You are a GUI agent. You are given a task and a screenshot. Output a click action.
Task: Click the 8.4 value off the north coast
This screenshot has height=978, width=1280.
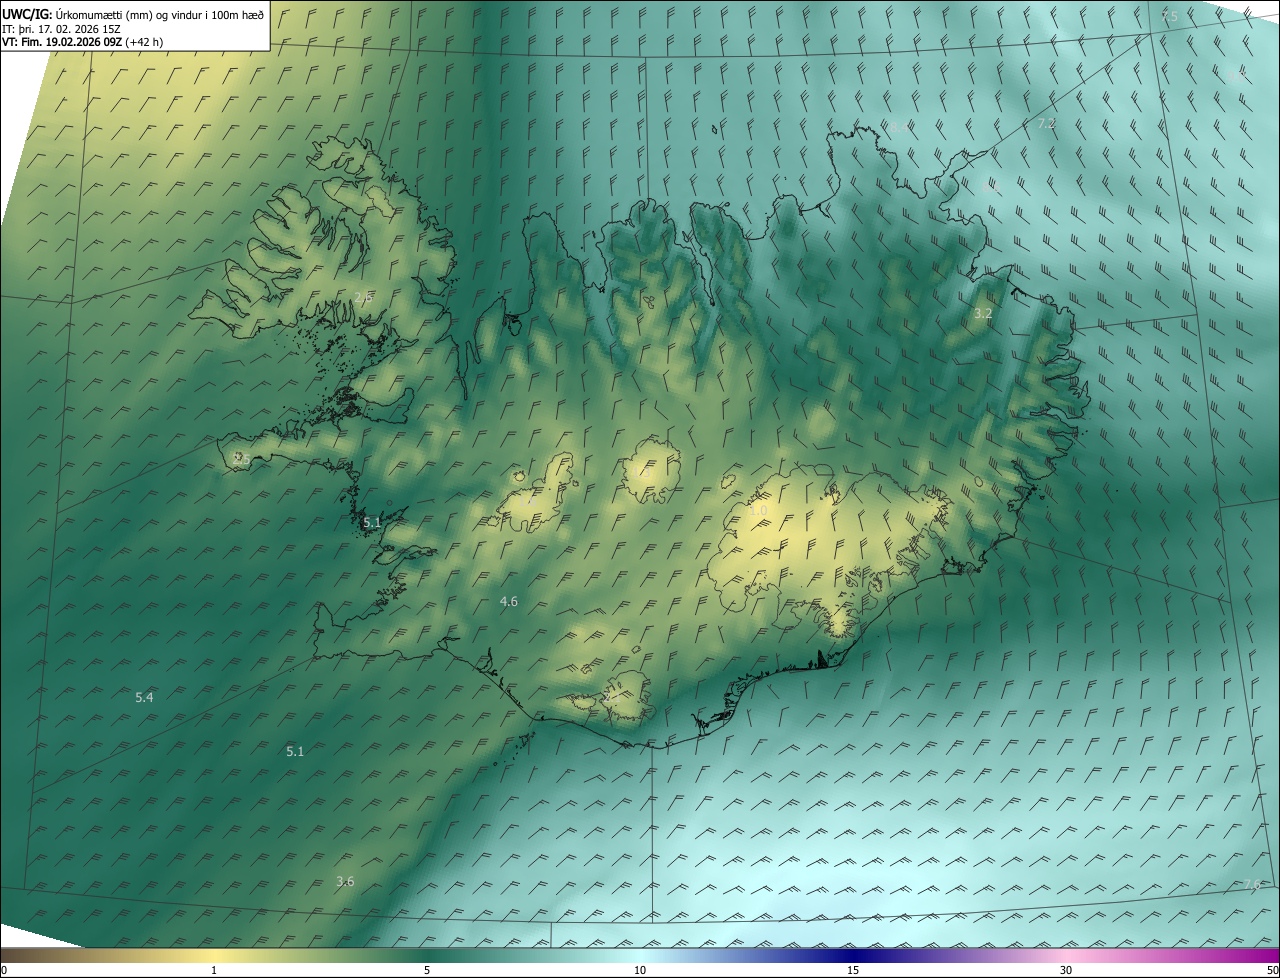tap(901, 126)
